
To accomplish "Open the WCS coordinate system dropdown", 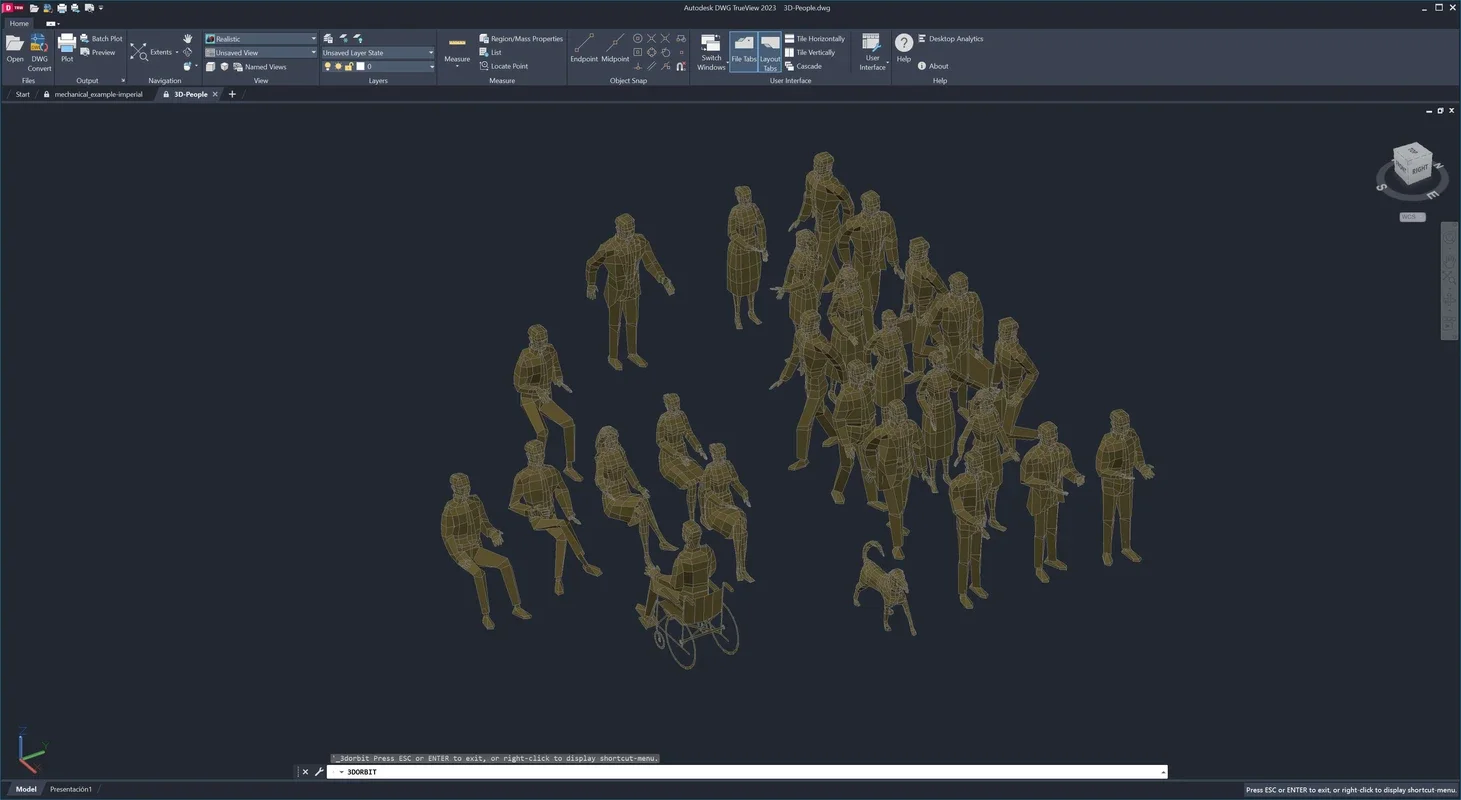I will point(1412,217).
